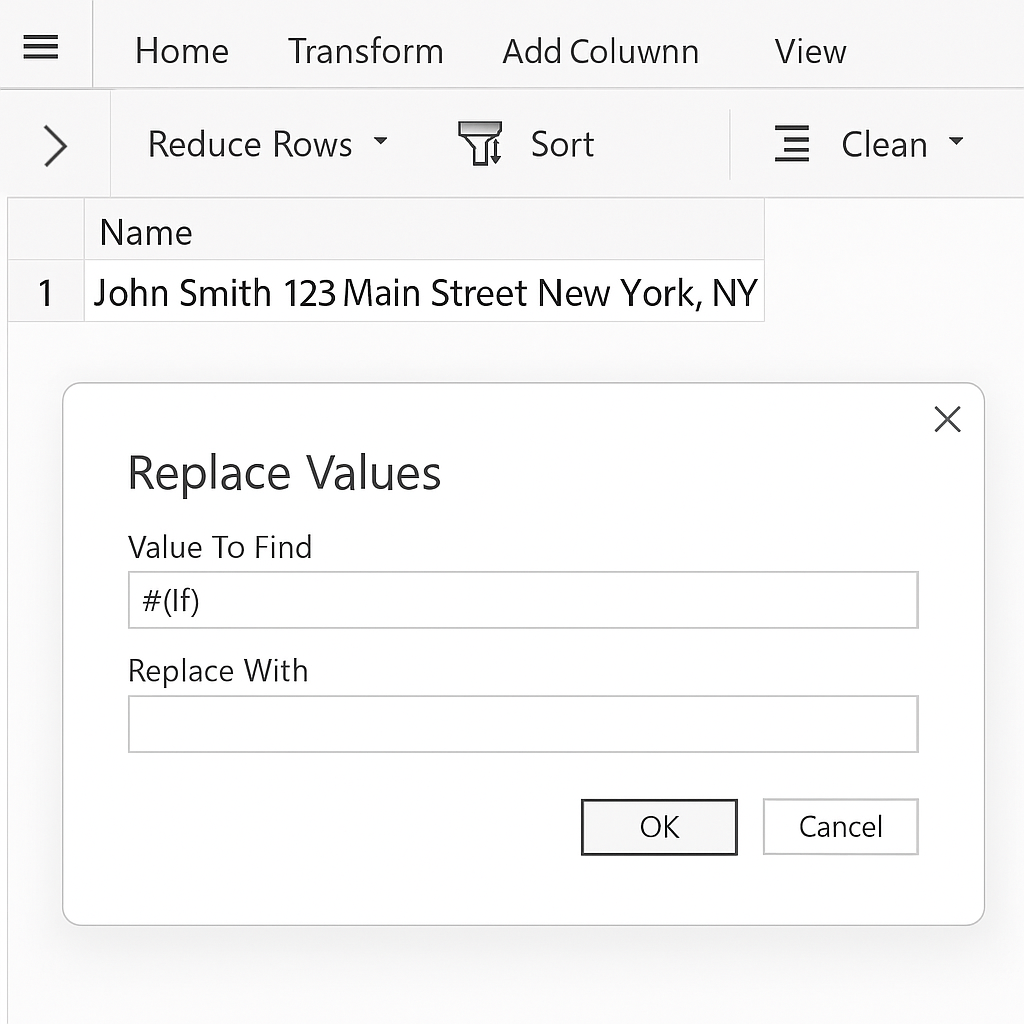The image size is (1024, 1024).
Task: Open the Clean dropdown arrow
Action: [956, 142]
